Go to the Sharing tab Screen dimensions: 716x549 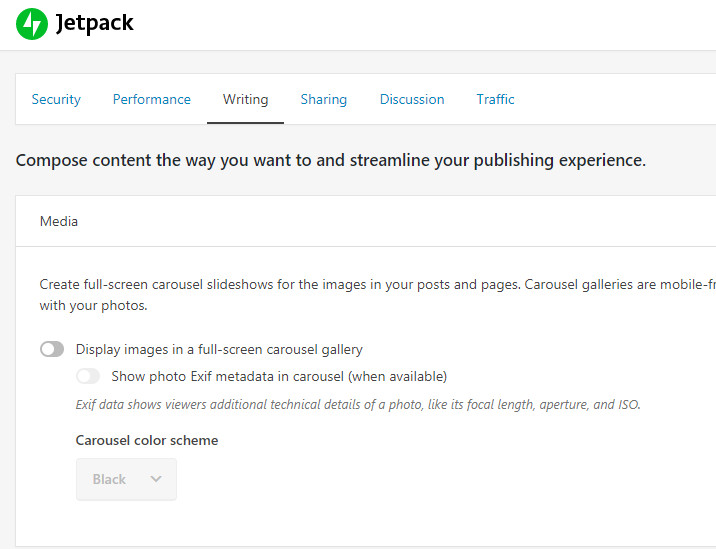tap(323, 99)
